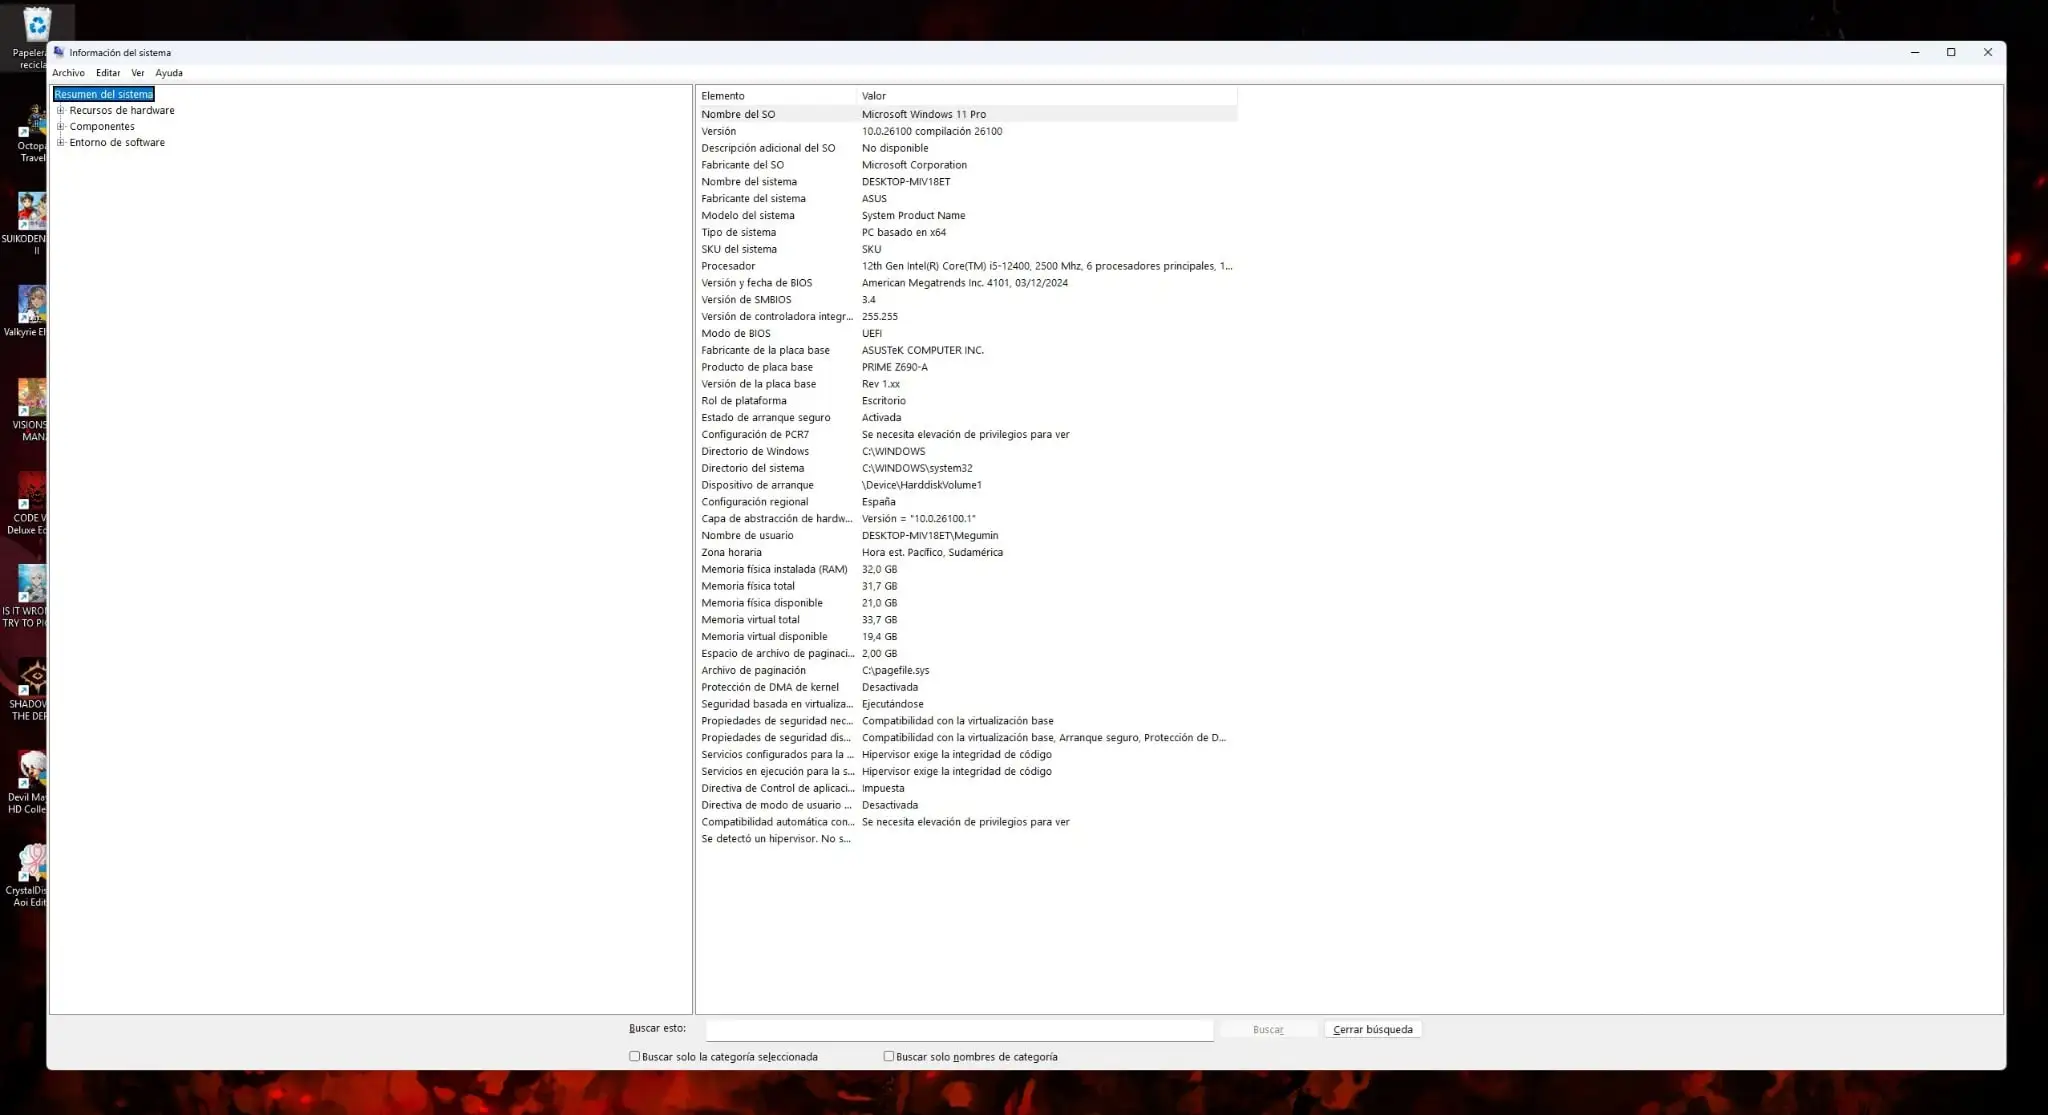Screen dimensions: 2048x1115
Task: Select the Nombre de usuario row
Action: click(967, 535)
